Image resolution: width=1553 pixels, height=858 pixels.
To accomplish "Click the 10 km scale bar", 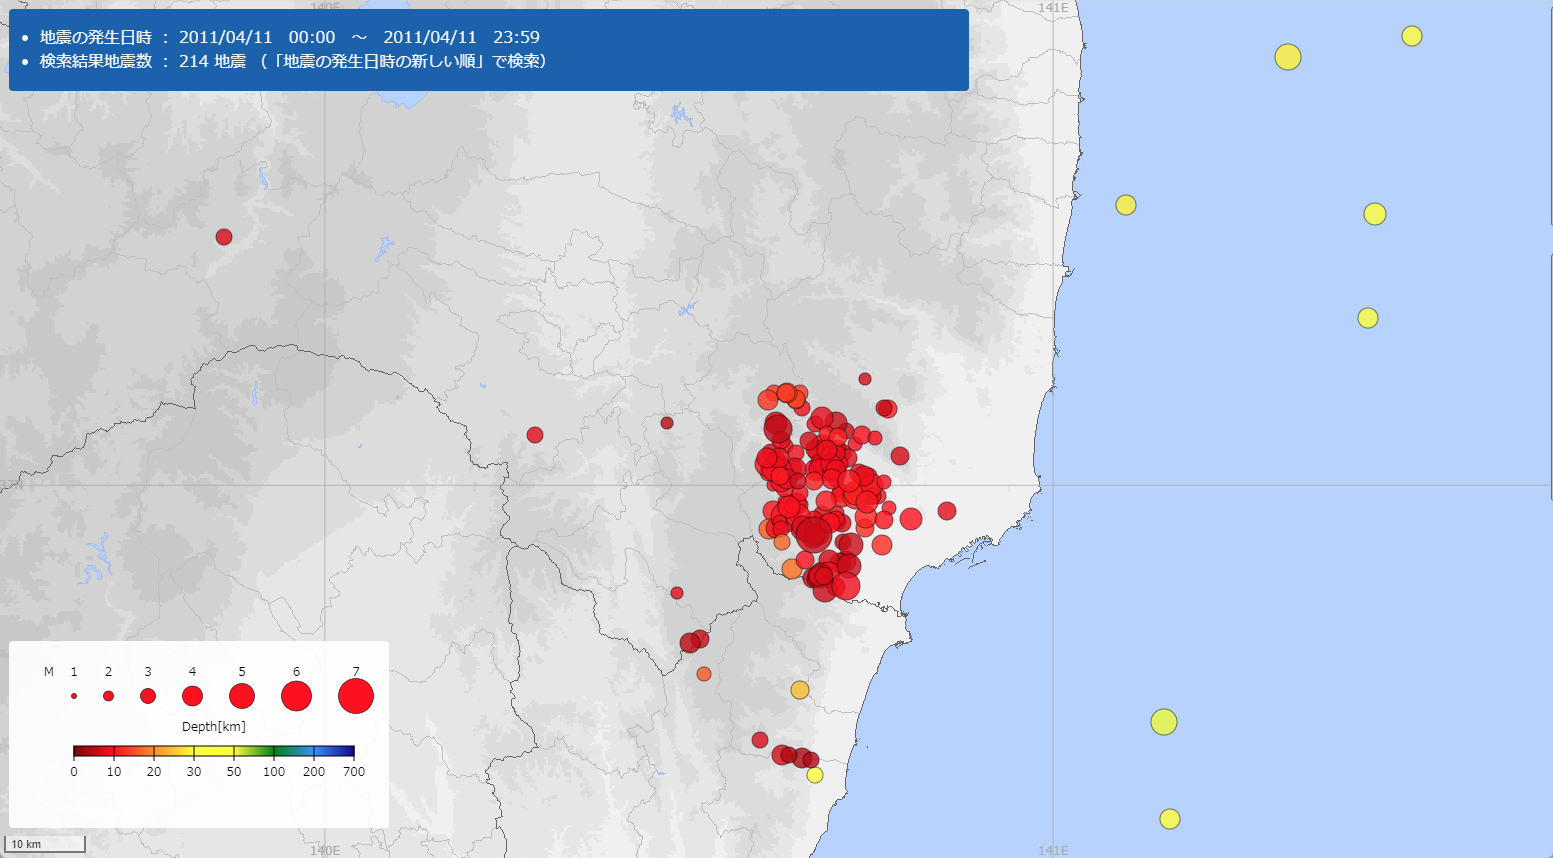I will (x=45, y=844).
